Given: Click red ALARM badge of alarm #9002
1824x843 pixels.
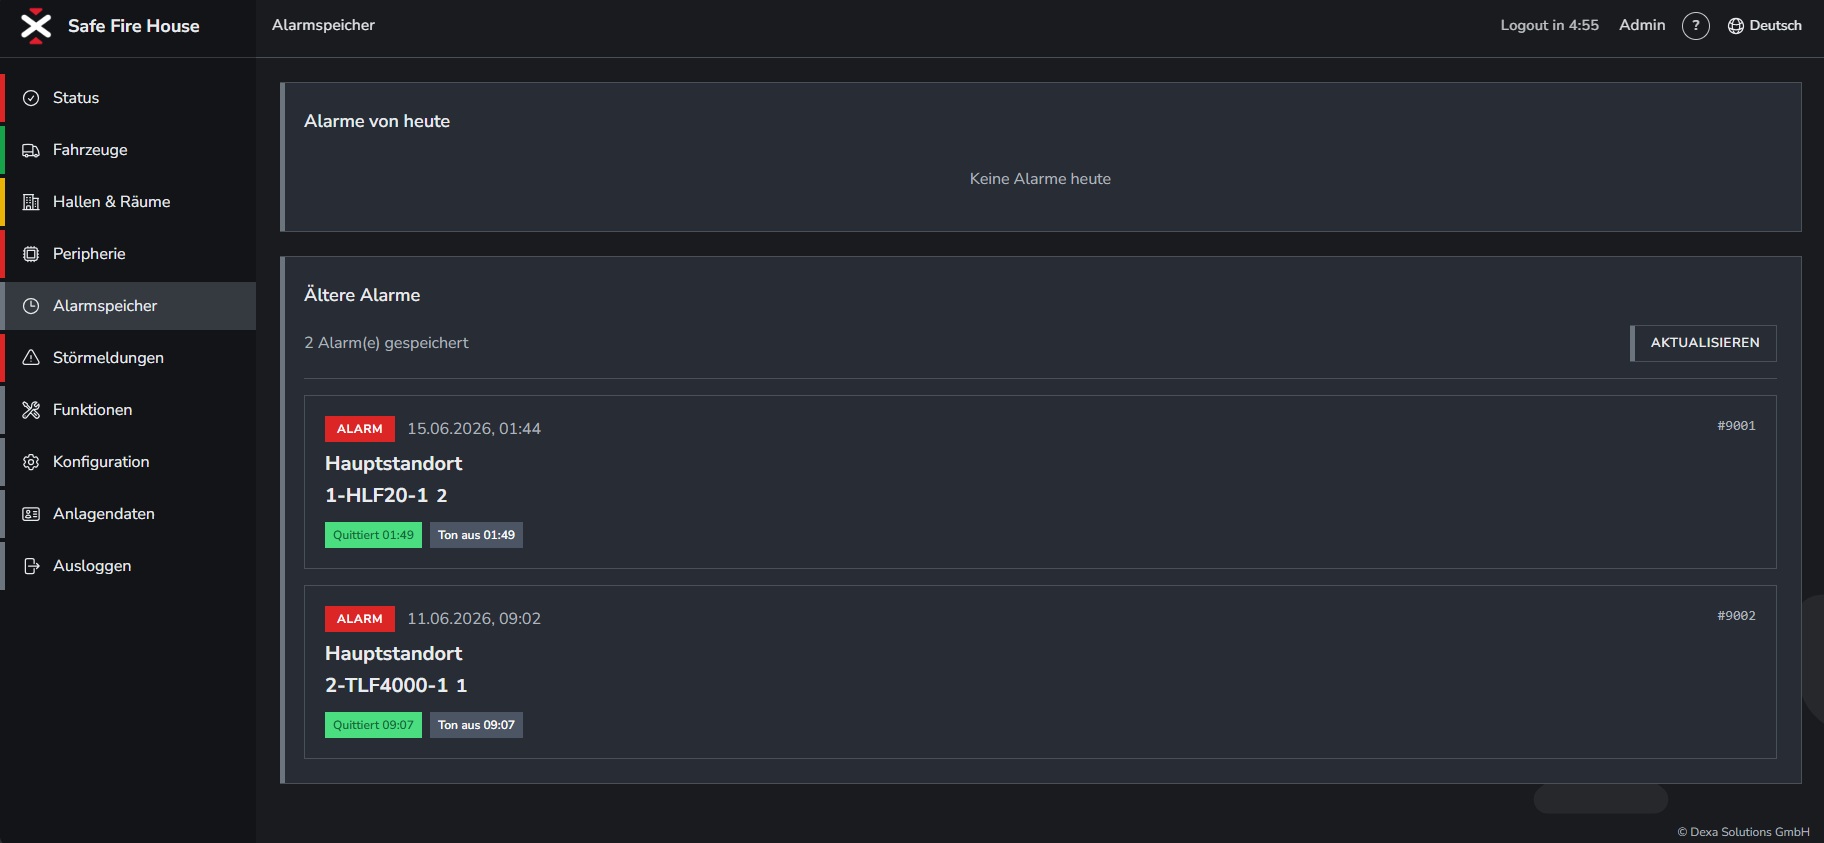Looking at the screenshot, I should [360, 619].
